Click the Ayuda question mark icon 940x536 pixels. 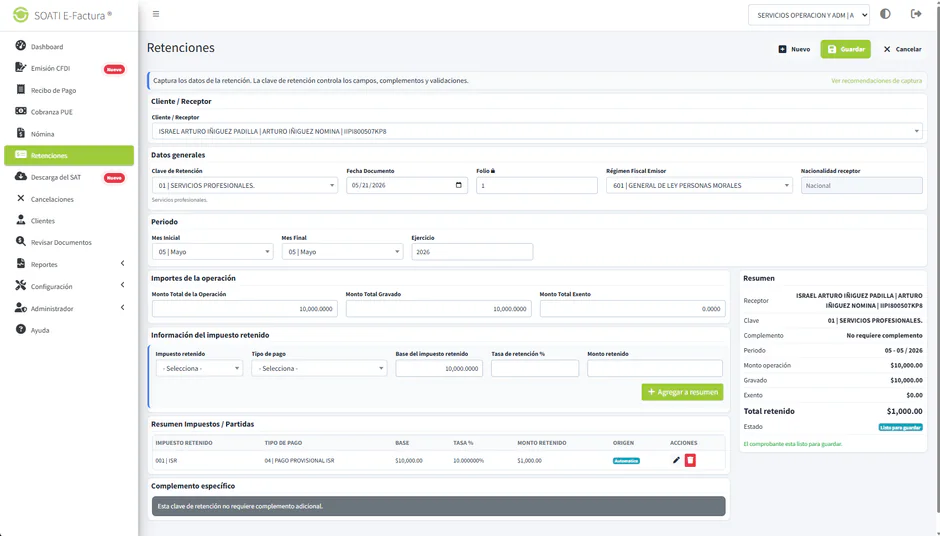pos(20,329)
